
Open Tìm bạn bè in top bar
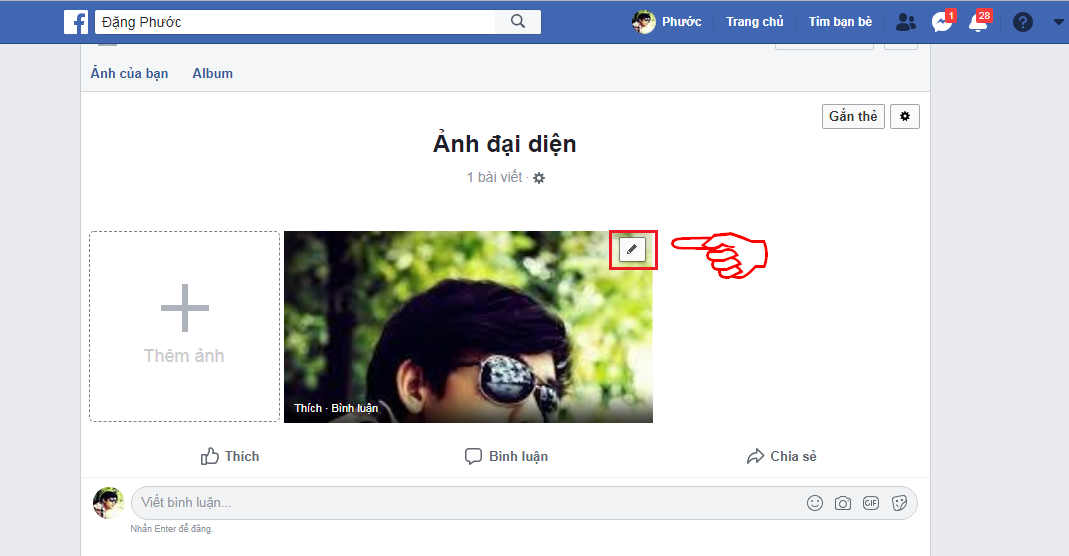coord(840,22)
